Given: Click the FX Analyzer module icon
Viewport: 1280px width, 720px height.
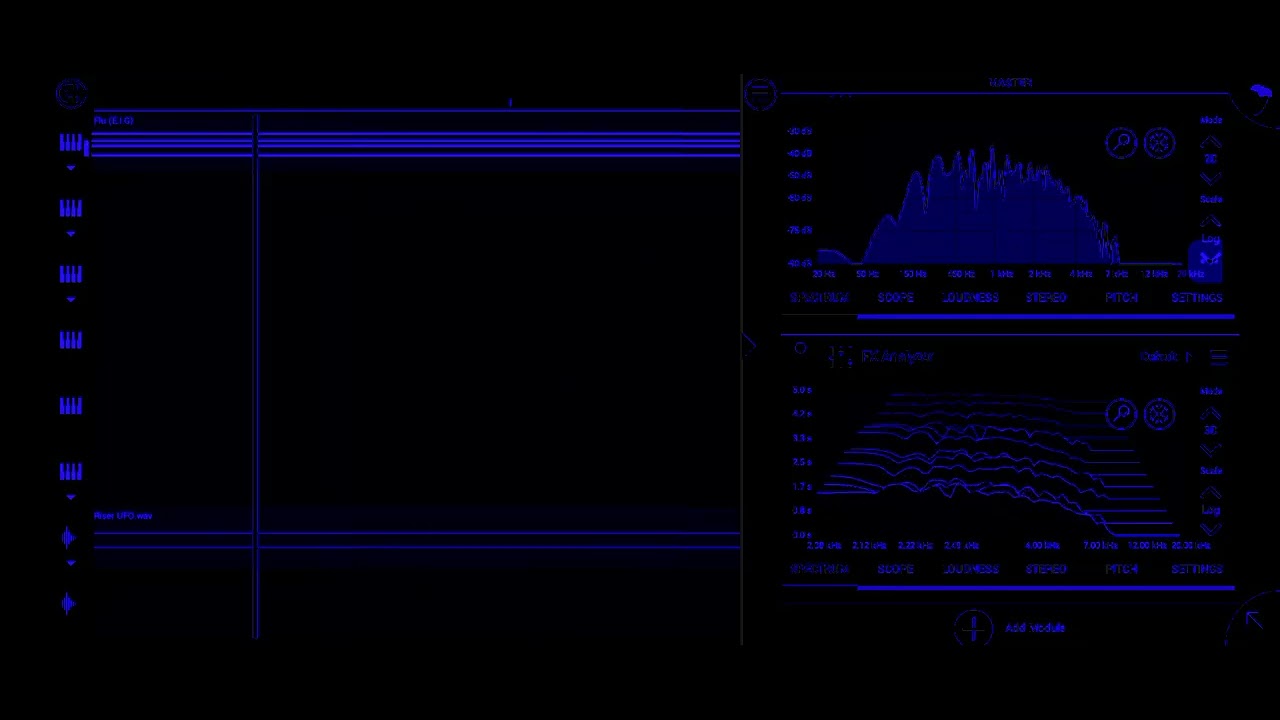Looking at the screenshot, I should [841, 356].
